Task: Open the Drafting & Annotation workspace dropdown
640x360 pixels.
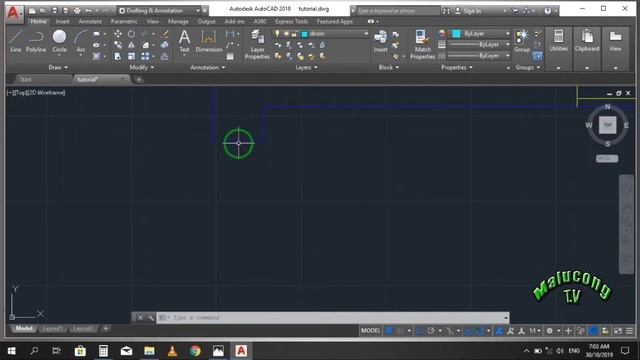Action: tap(159, 10)
